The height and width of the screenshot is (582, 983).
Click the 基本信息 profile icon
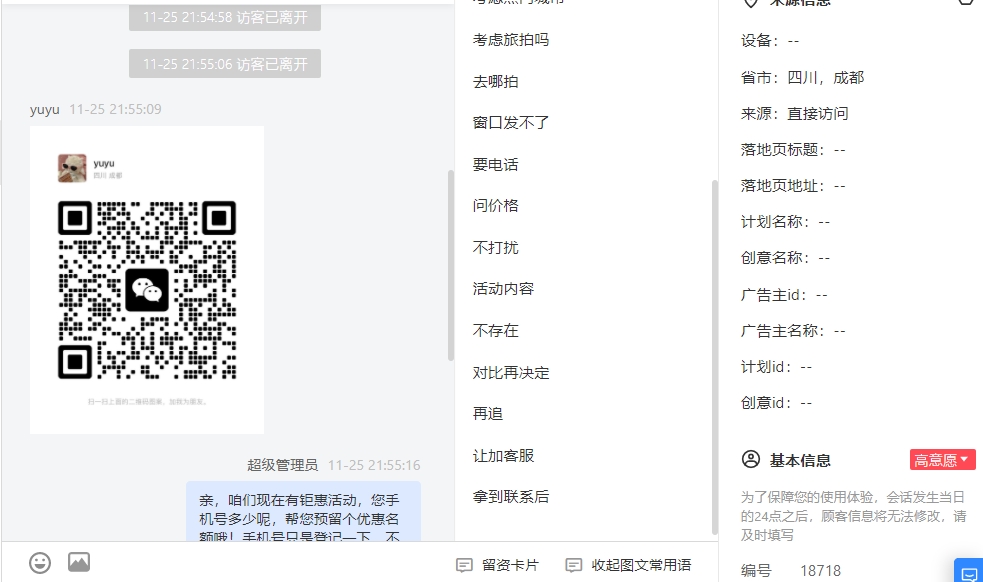(750, 460)
